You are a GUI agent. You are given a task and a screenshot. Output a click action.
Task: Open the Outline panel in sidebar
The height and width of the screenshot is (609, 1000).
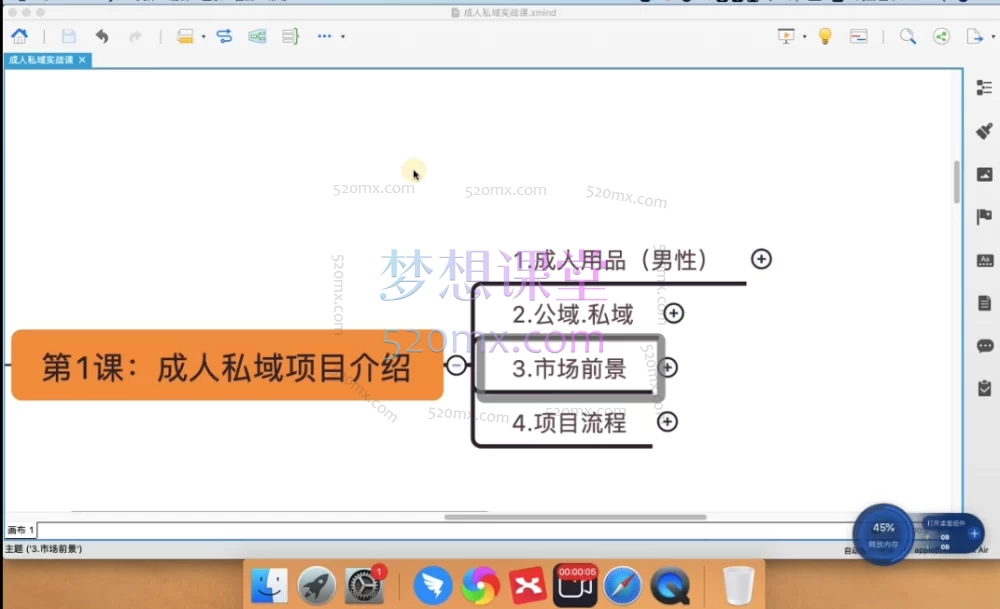pos(984,88)
